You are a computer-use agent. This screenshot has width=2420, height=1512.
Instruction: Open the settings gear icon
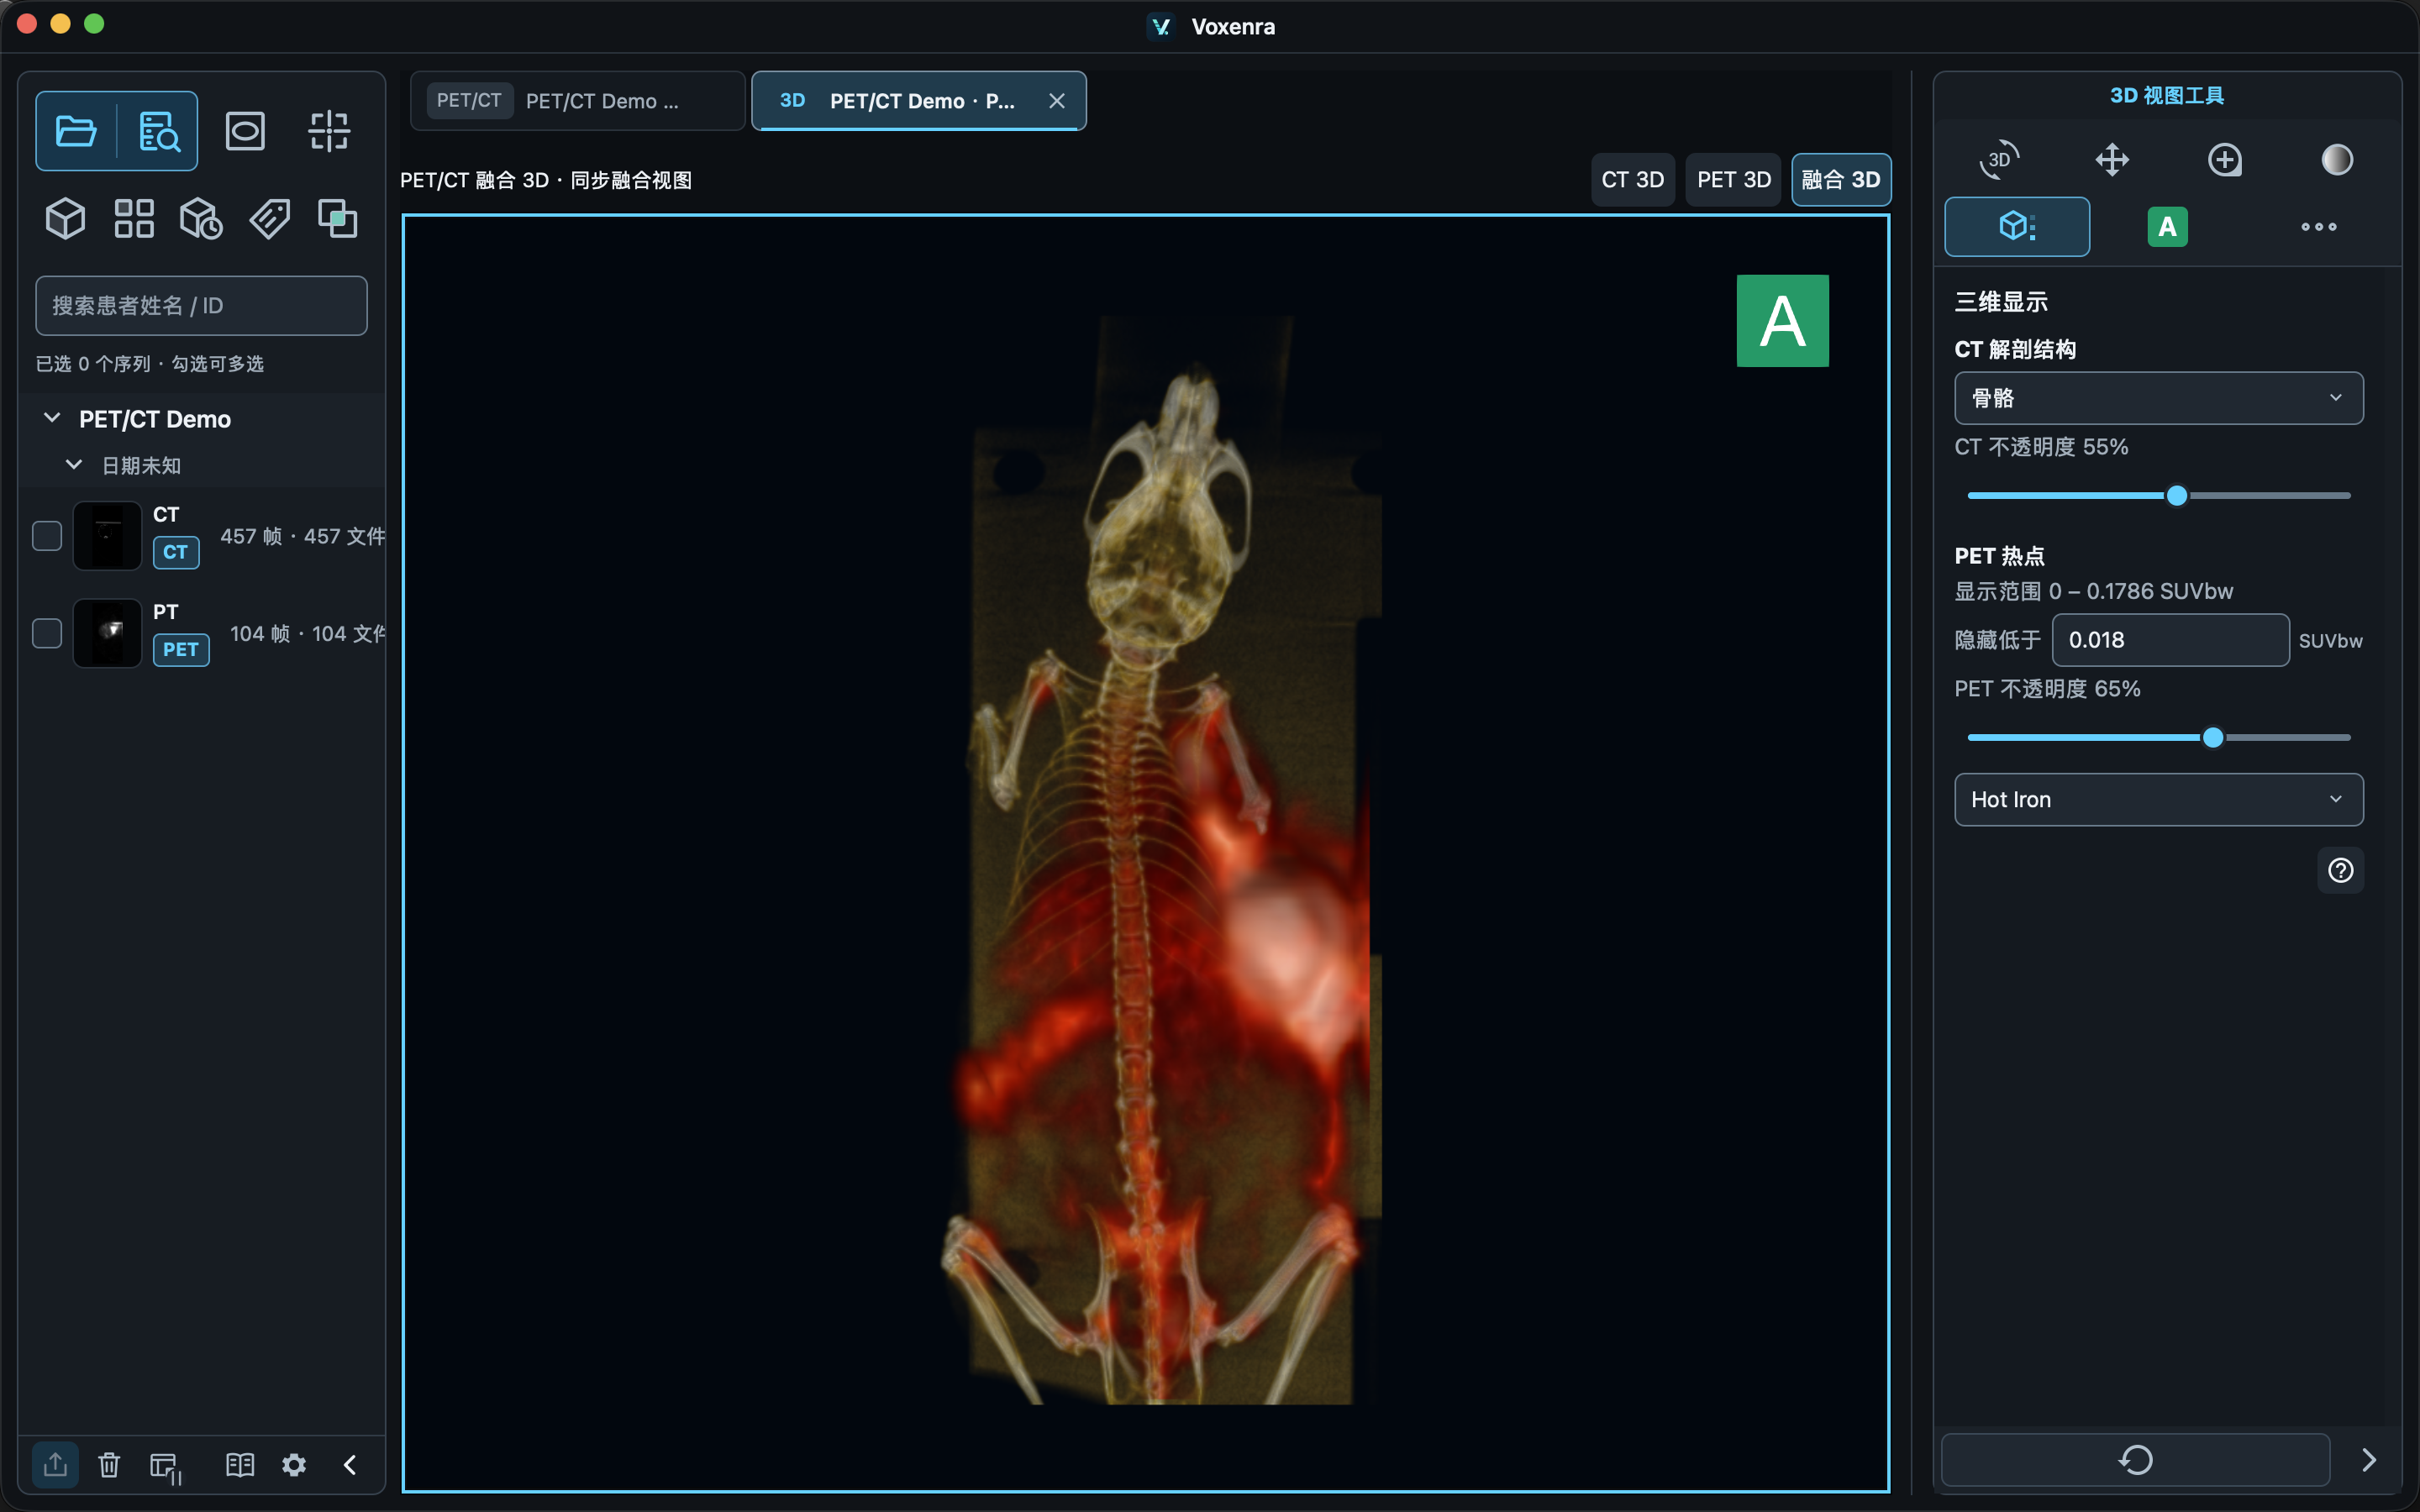(x=294, y=1465)
